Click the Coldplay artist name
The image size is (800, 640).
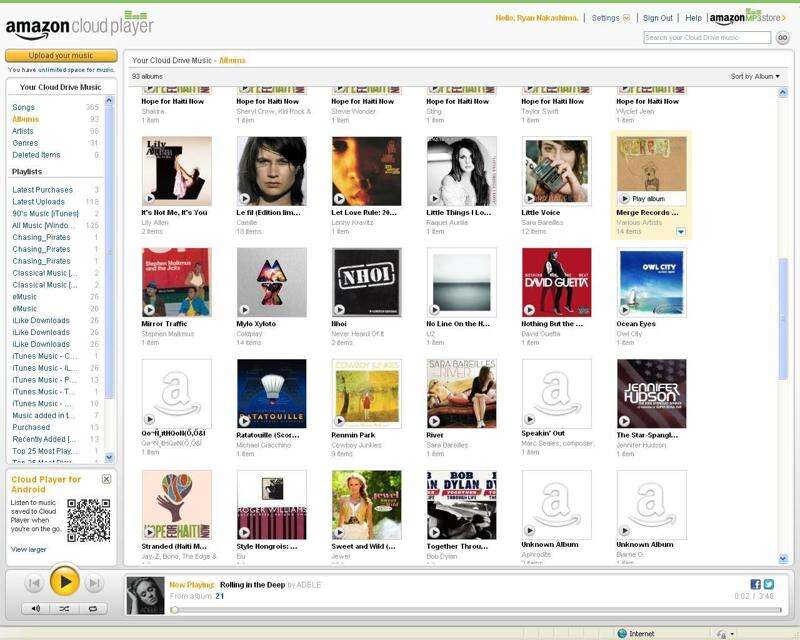click(x=249, y=334)
